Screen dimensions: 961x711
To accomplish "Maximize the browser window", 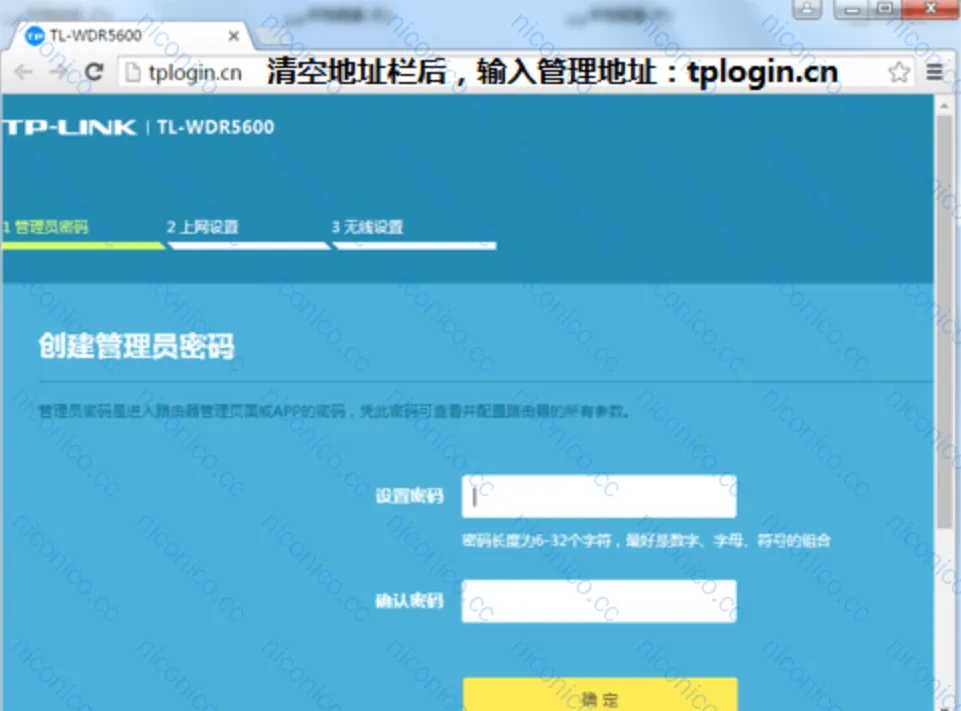I will (x=884, y=9).
